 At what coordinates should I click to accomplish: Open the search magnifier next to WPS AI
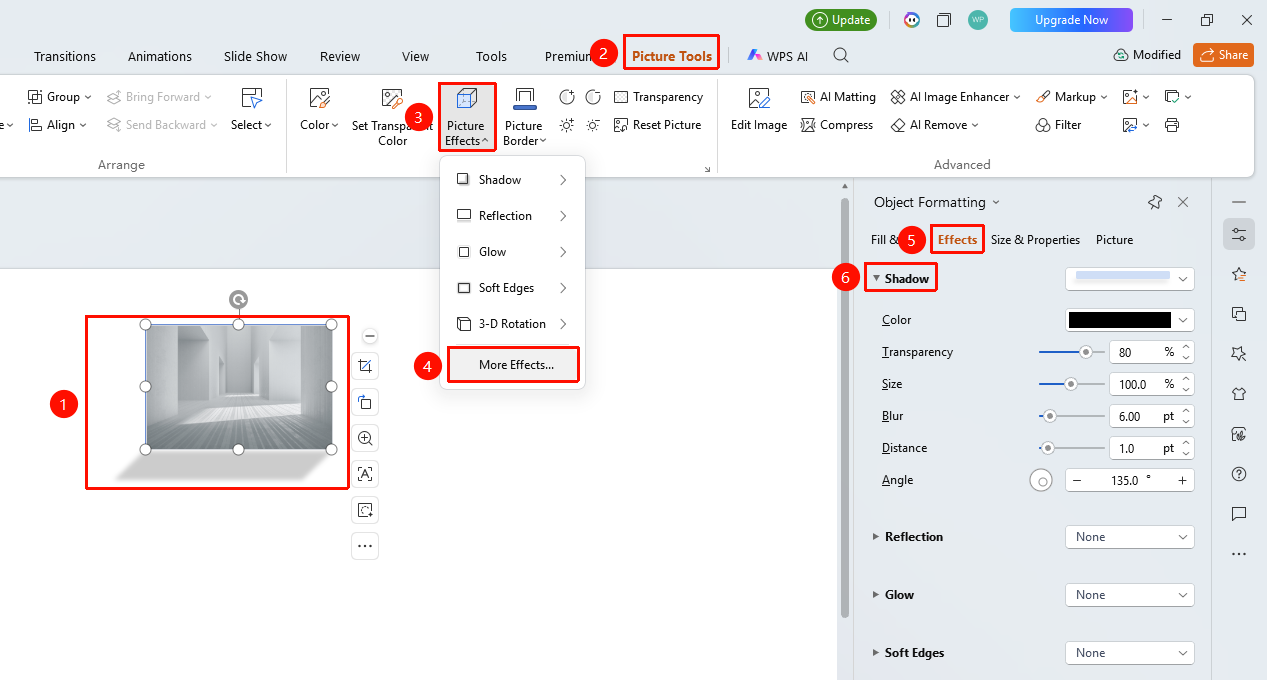pyautogui.click(x=841, y=56)
